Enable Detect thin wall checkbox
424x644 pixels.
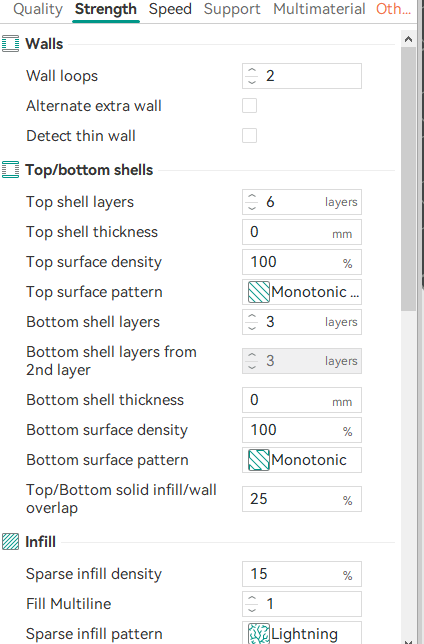click(x=249, y=136)
